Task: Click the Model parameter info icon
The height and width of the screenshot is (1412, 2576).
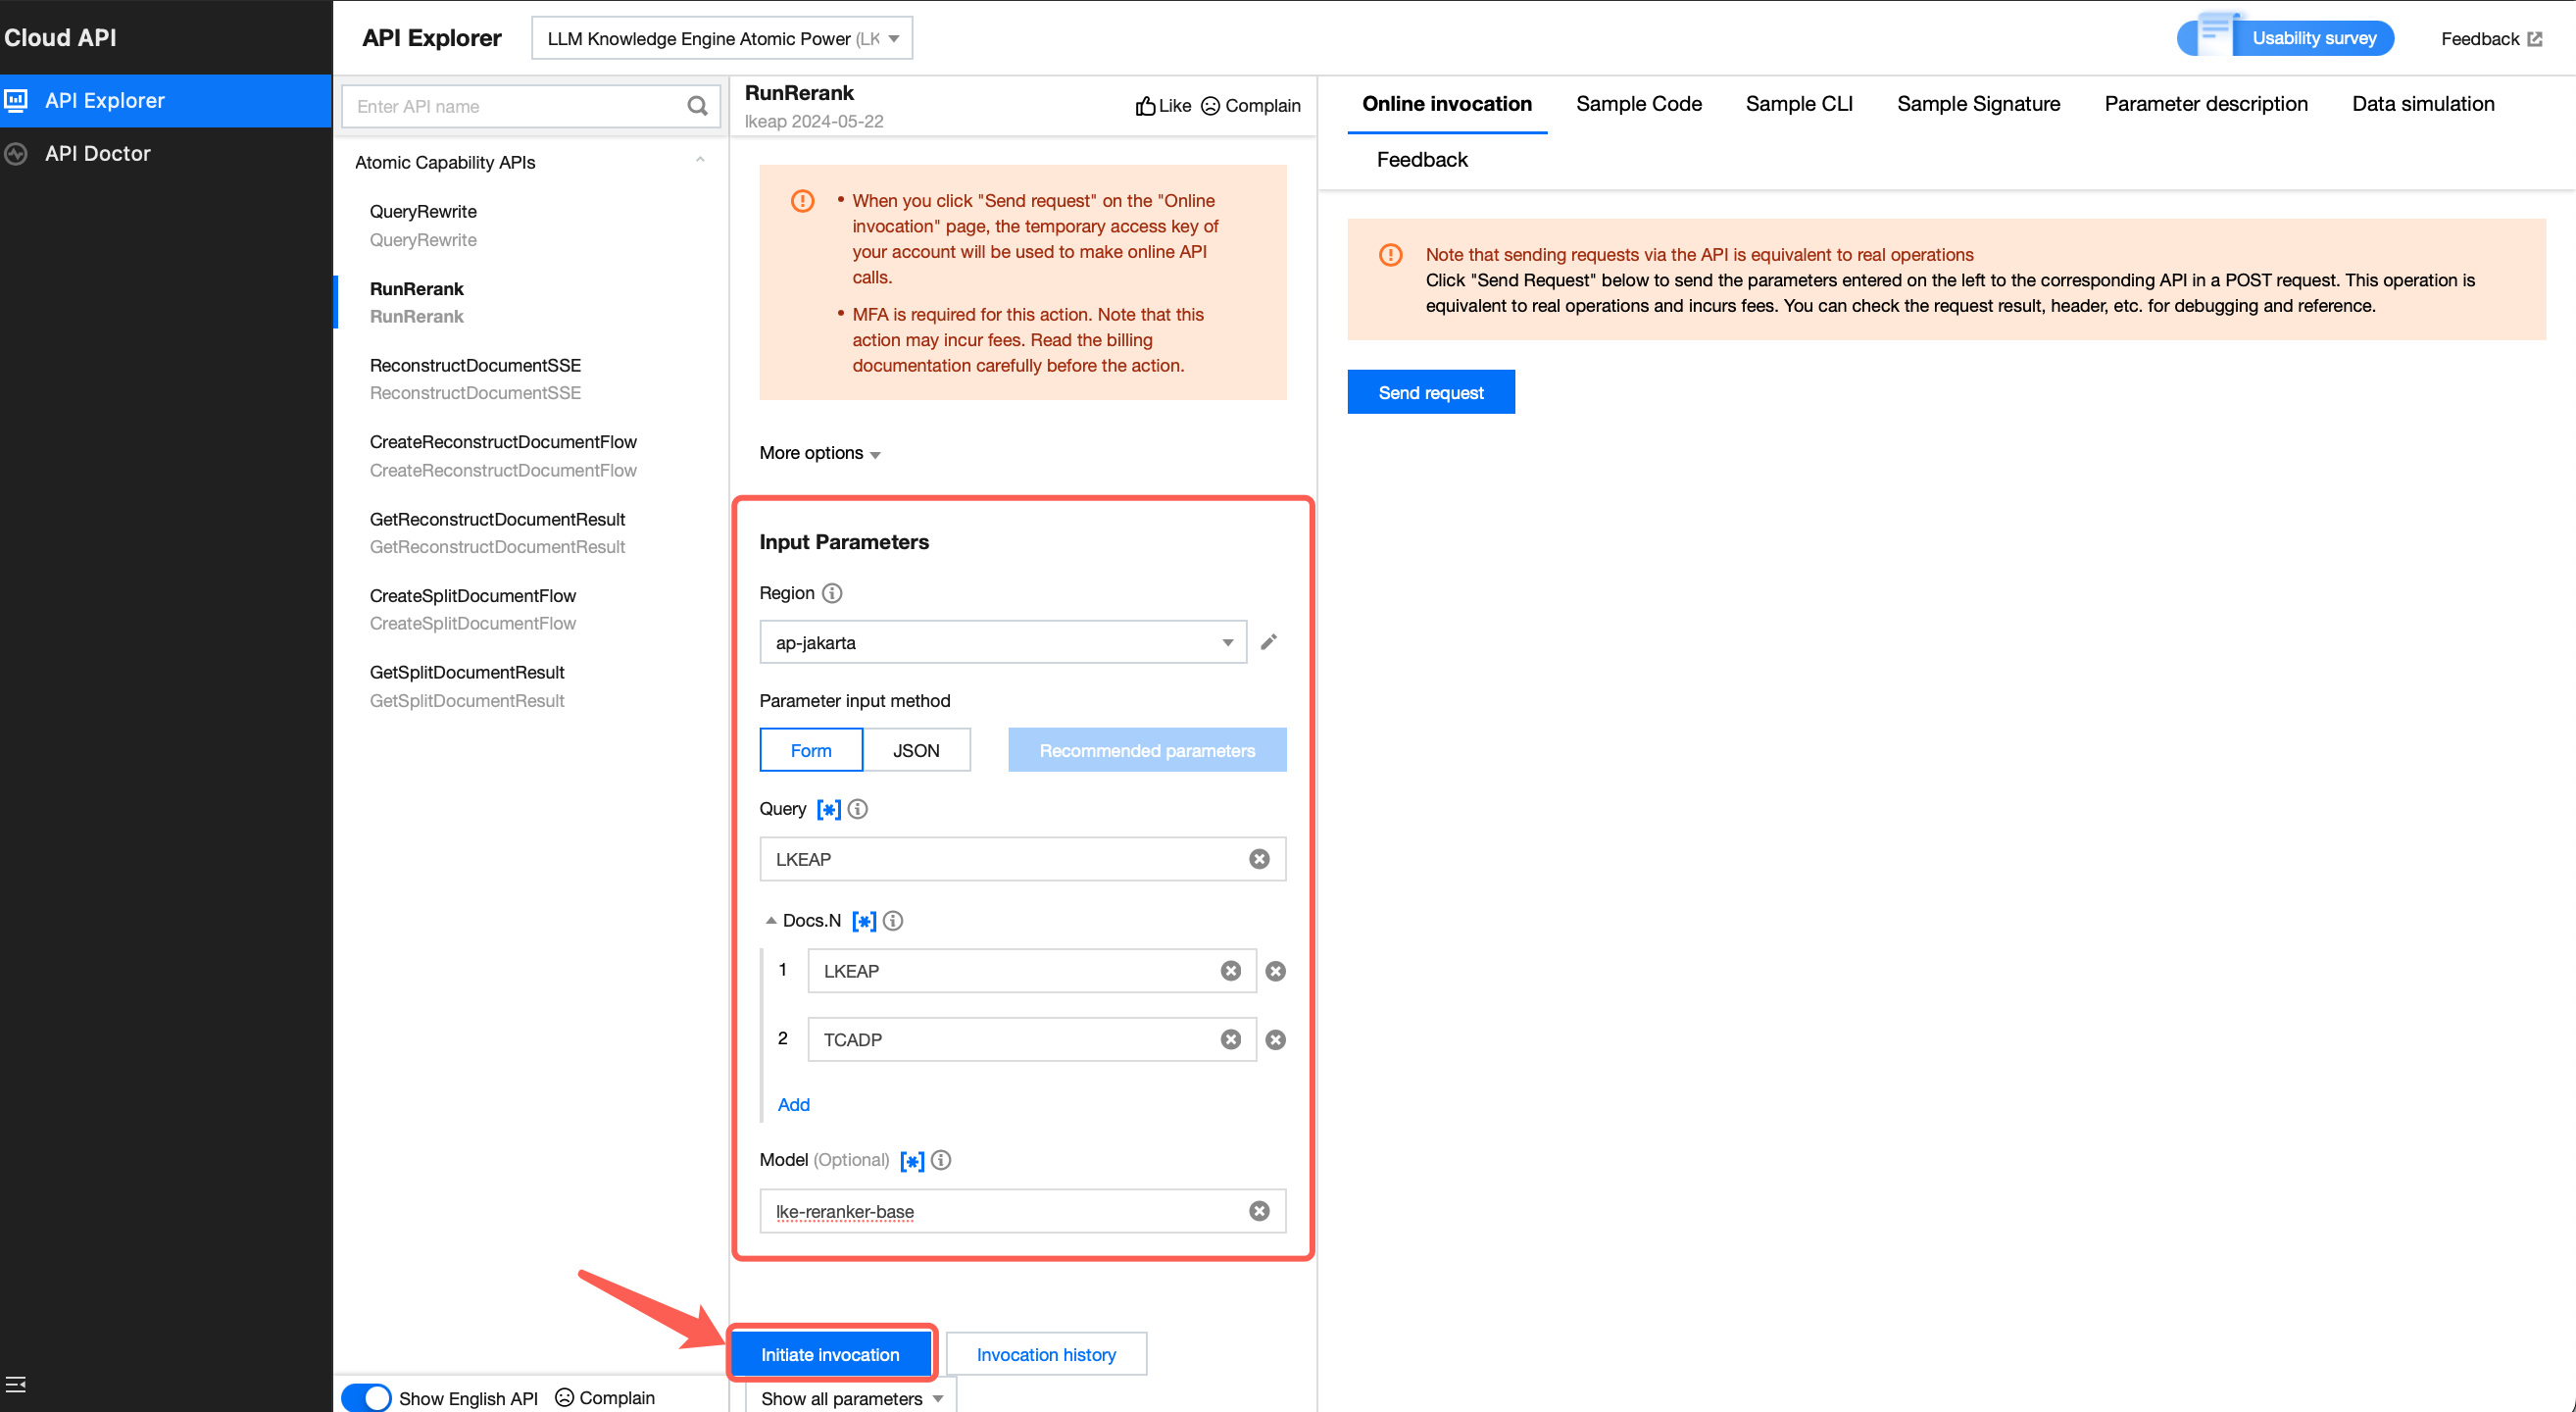Action: (941, 1160)
